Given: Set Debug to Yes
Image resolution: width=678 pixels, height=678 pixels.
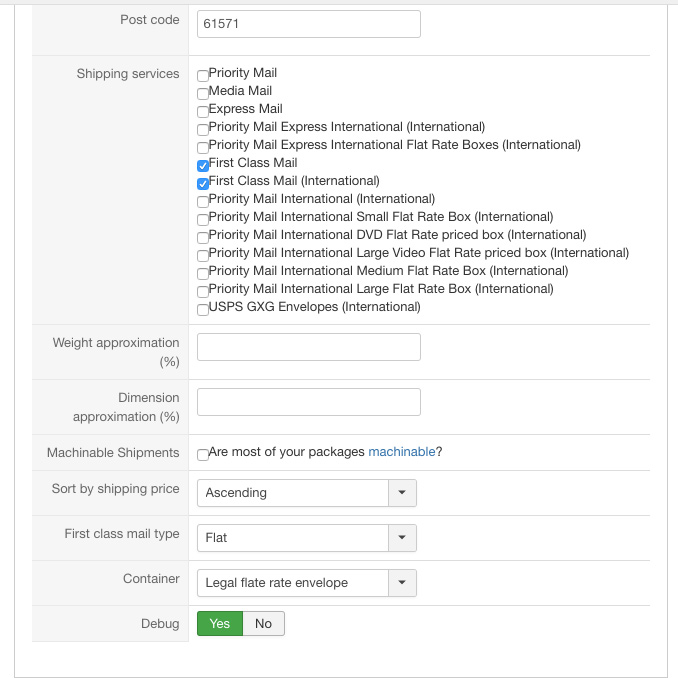Looking at the screenshot, I should tap(220, 623).
